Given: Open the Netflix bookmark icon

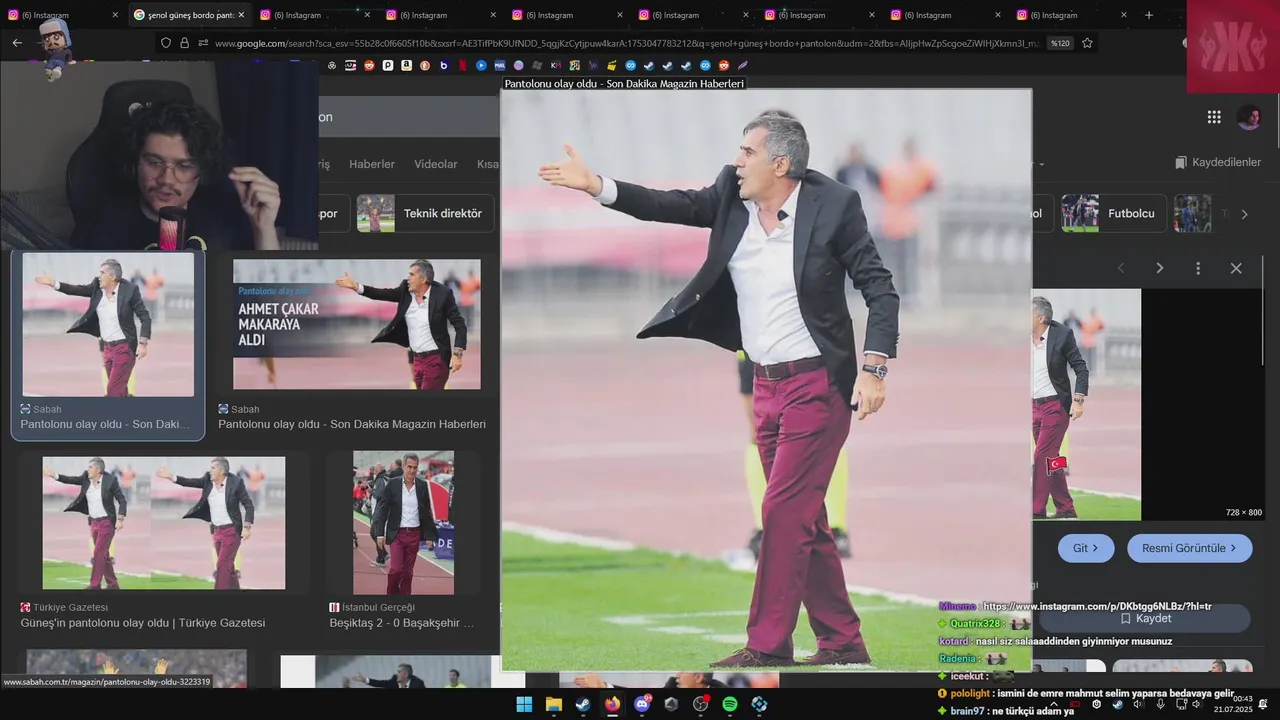Looking at the screenshot, I should [462, 65].
